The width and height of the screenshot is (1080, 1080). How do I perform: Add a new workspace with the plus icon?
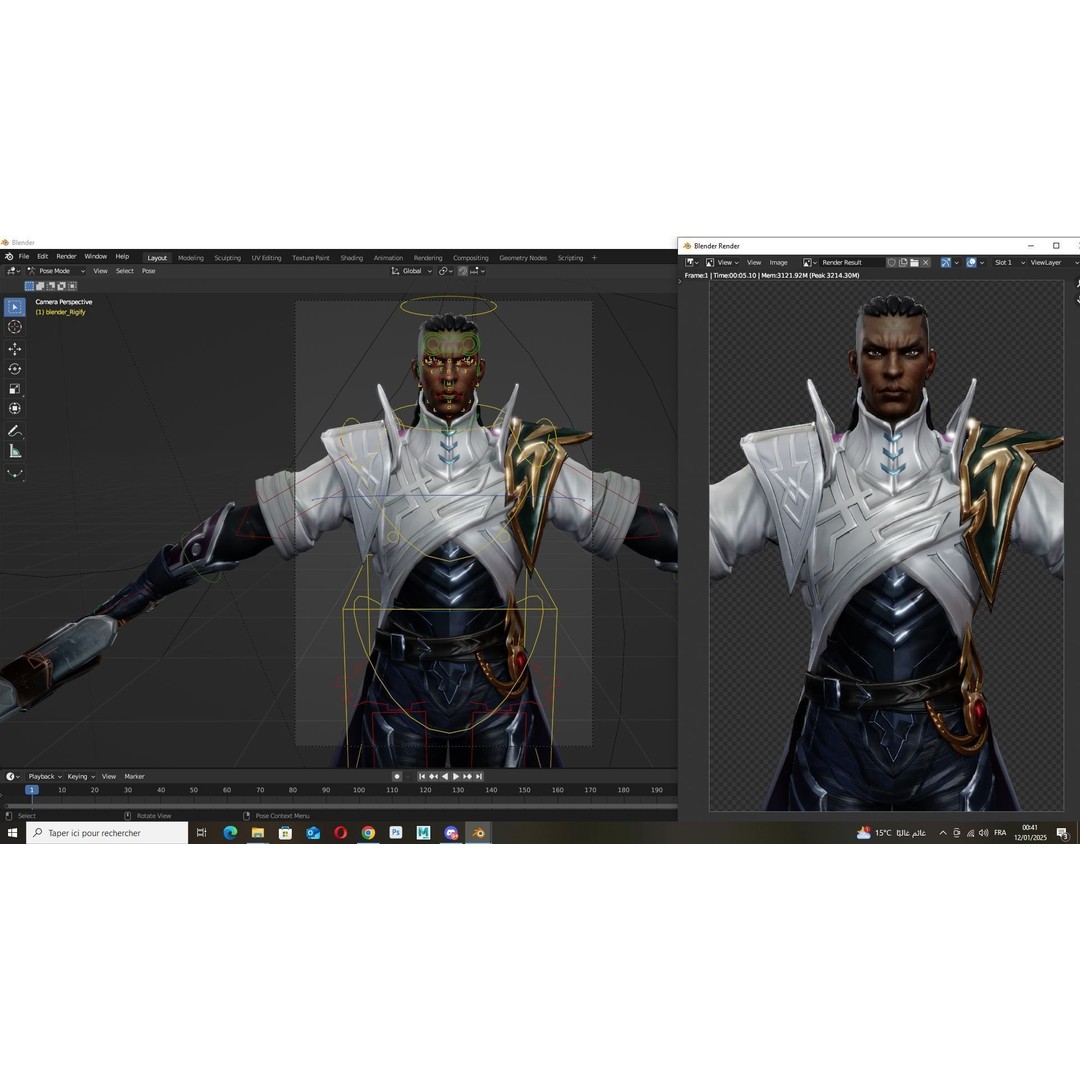[x=594, y=258]
